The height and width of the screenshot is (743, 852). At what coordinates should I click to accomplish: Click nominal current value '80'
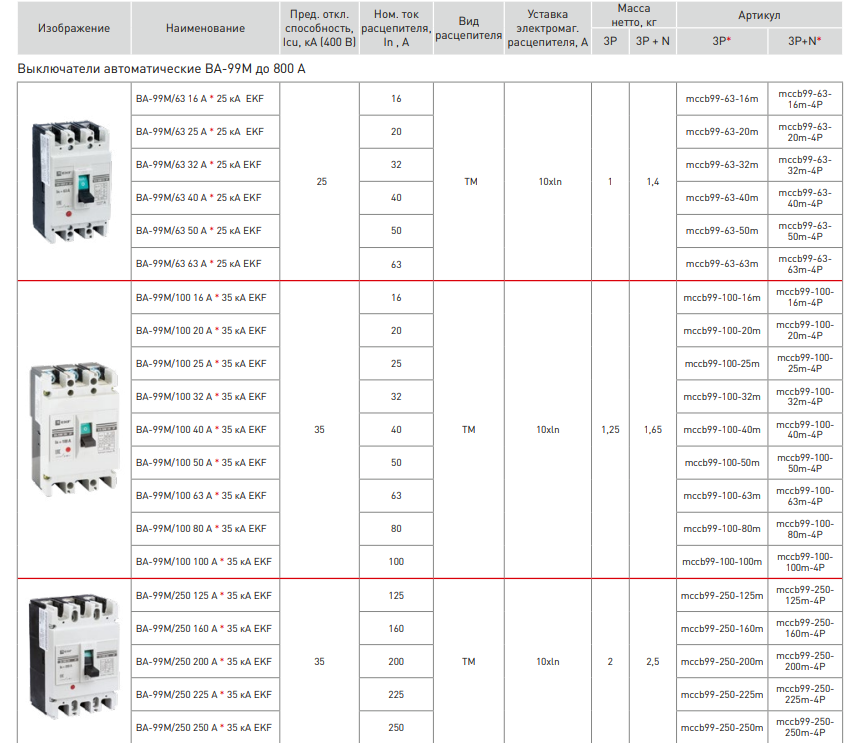tap(396, 528)
